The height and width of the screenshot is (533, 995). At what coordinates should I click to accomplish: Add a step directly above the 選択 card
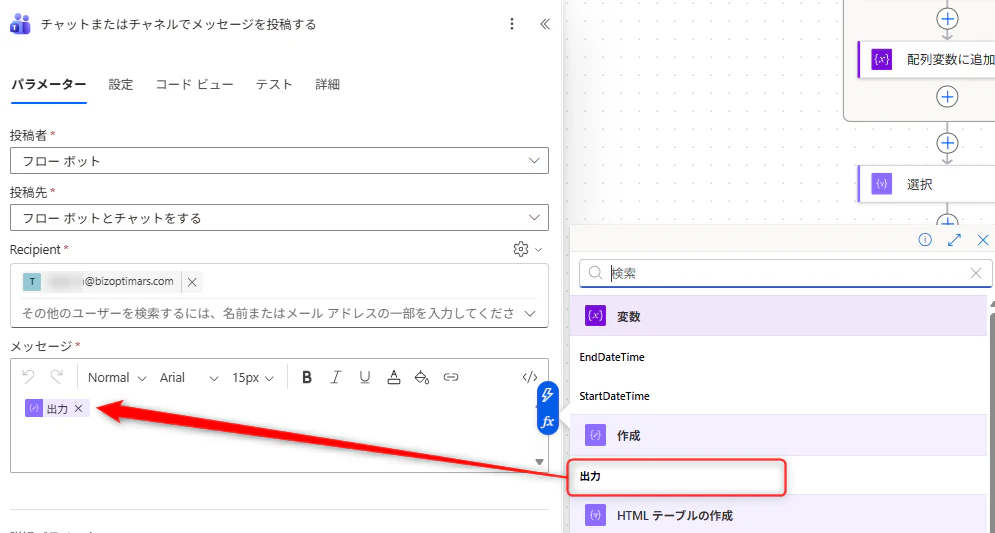click(947, 143)
